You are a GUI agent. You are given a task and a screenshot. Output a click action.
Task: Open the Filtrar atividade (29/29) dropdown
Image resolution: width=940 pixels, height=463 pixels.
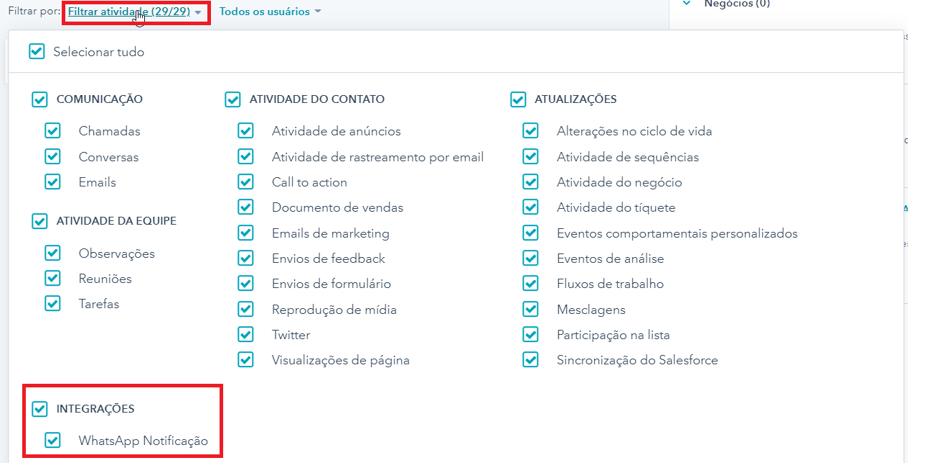coord(135,11)
